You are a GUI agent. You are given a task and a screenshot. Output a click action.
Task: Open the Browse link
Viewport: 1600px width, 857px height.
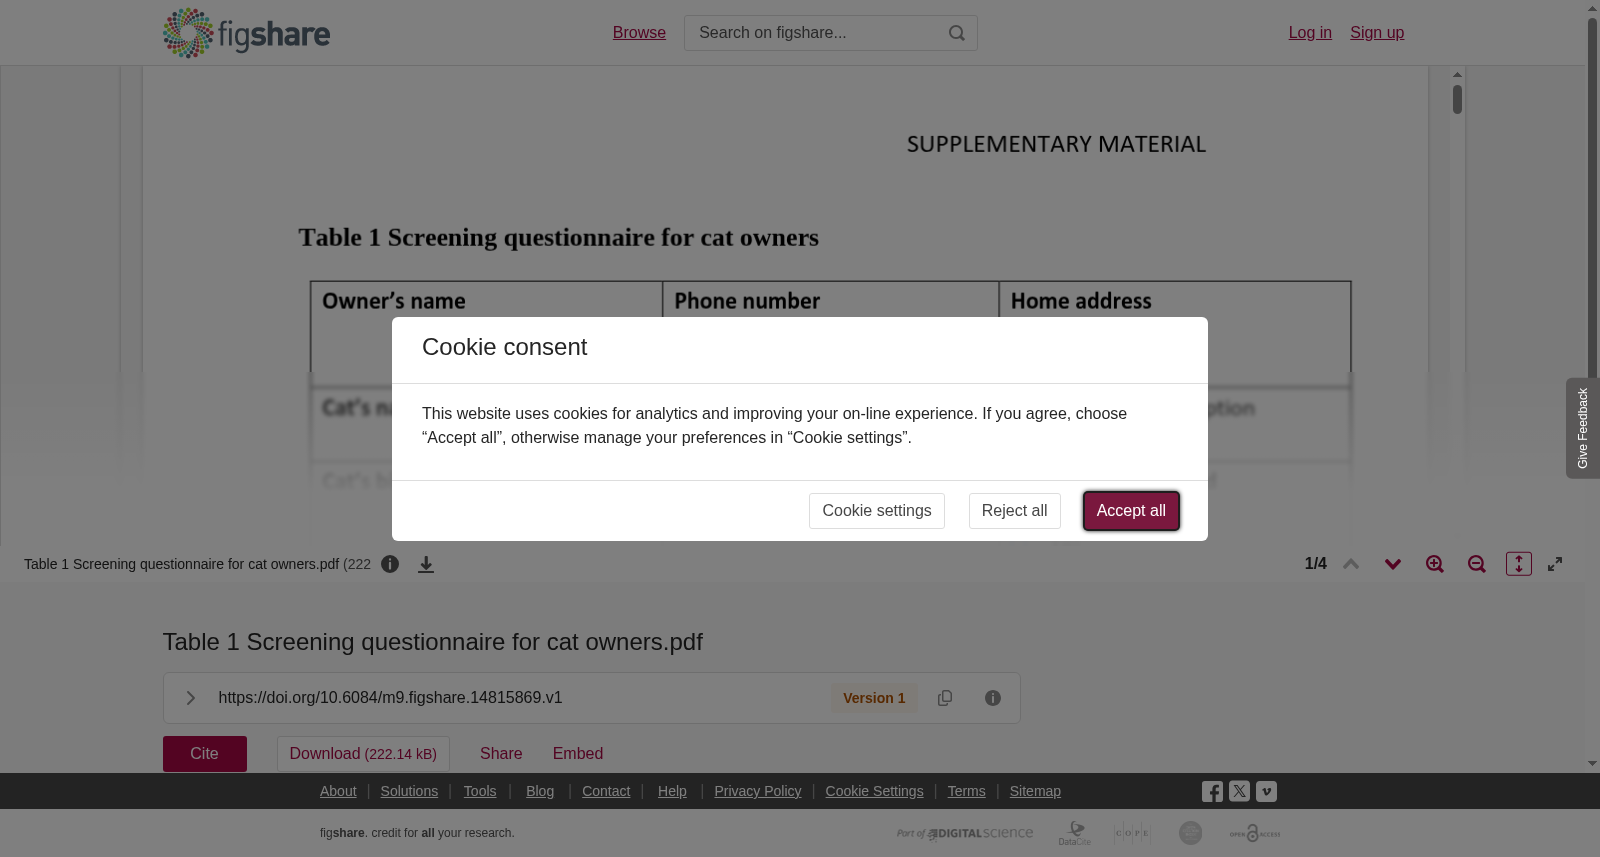tap(639, 33)
